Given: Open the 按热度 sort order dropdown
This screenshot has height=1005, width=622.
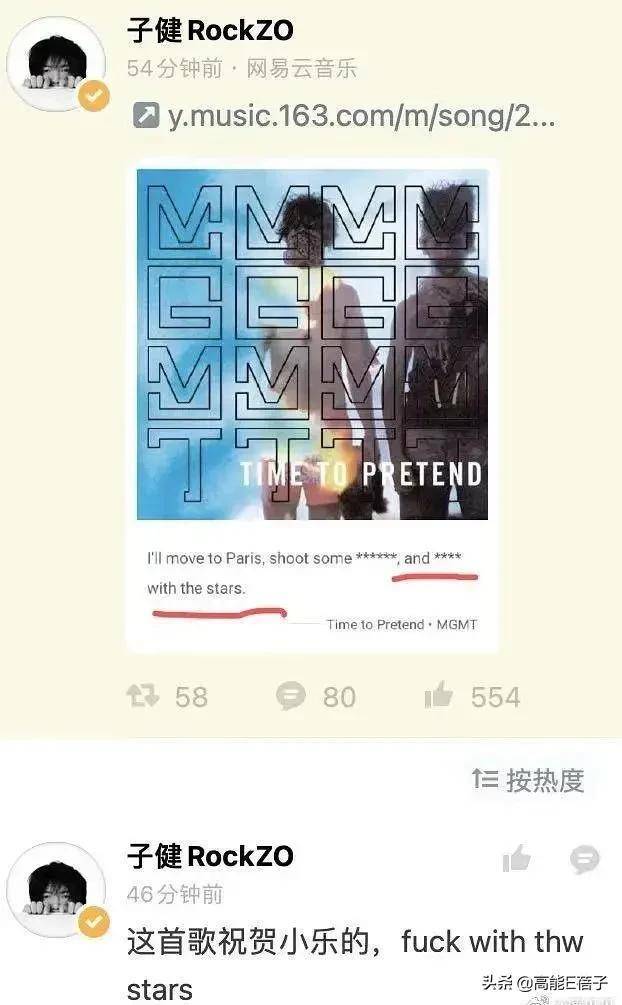Looking at the screenshot, I should point(528,780).
